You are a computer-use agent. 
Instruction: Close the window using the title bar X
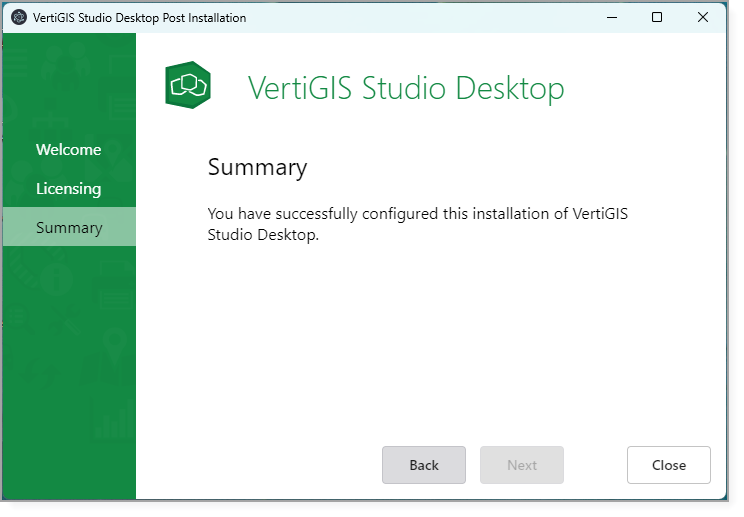[703, 18]
